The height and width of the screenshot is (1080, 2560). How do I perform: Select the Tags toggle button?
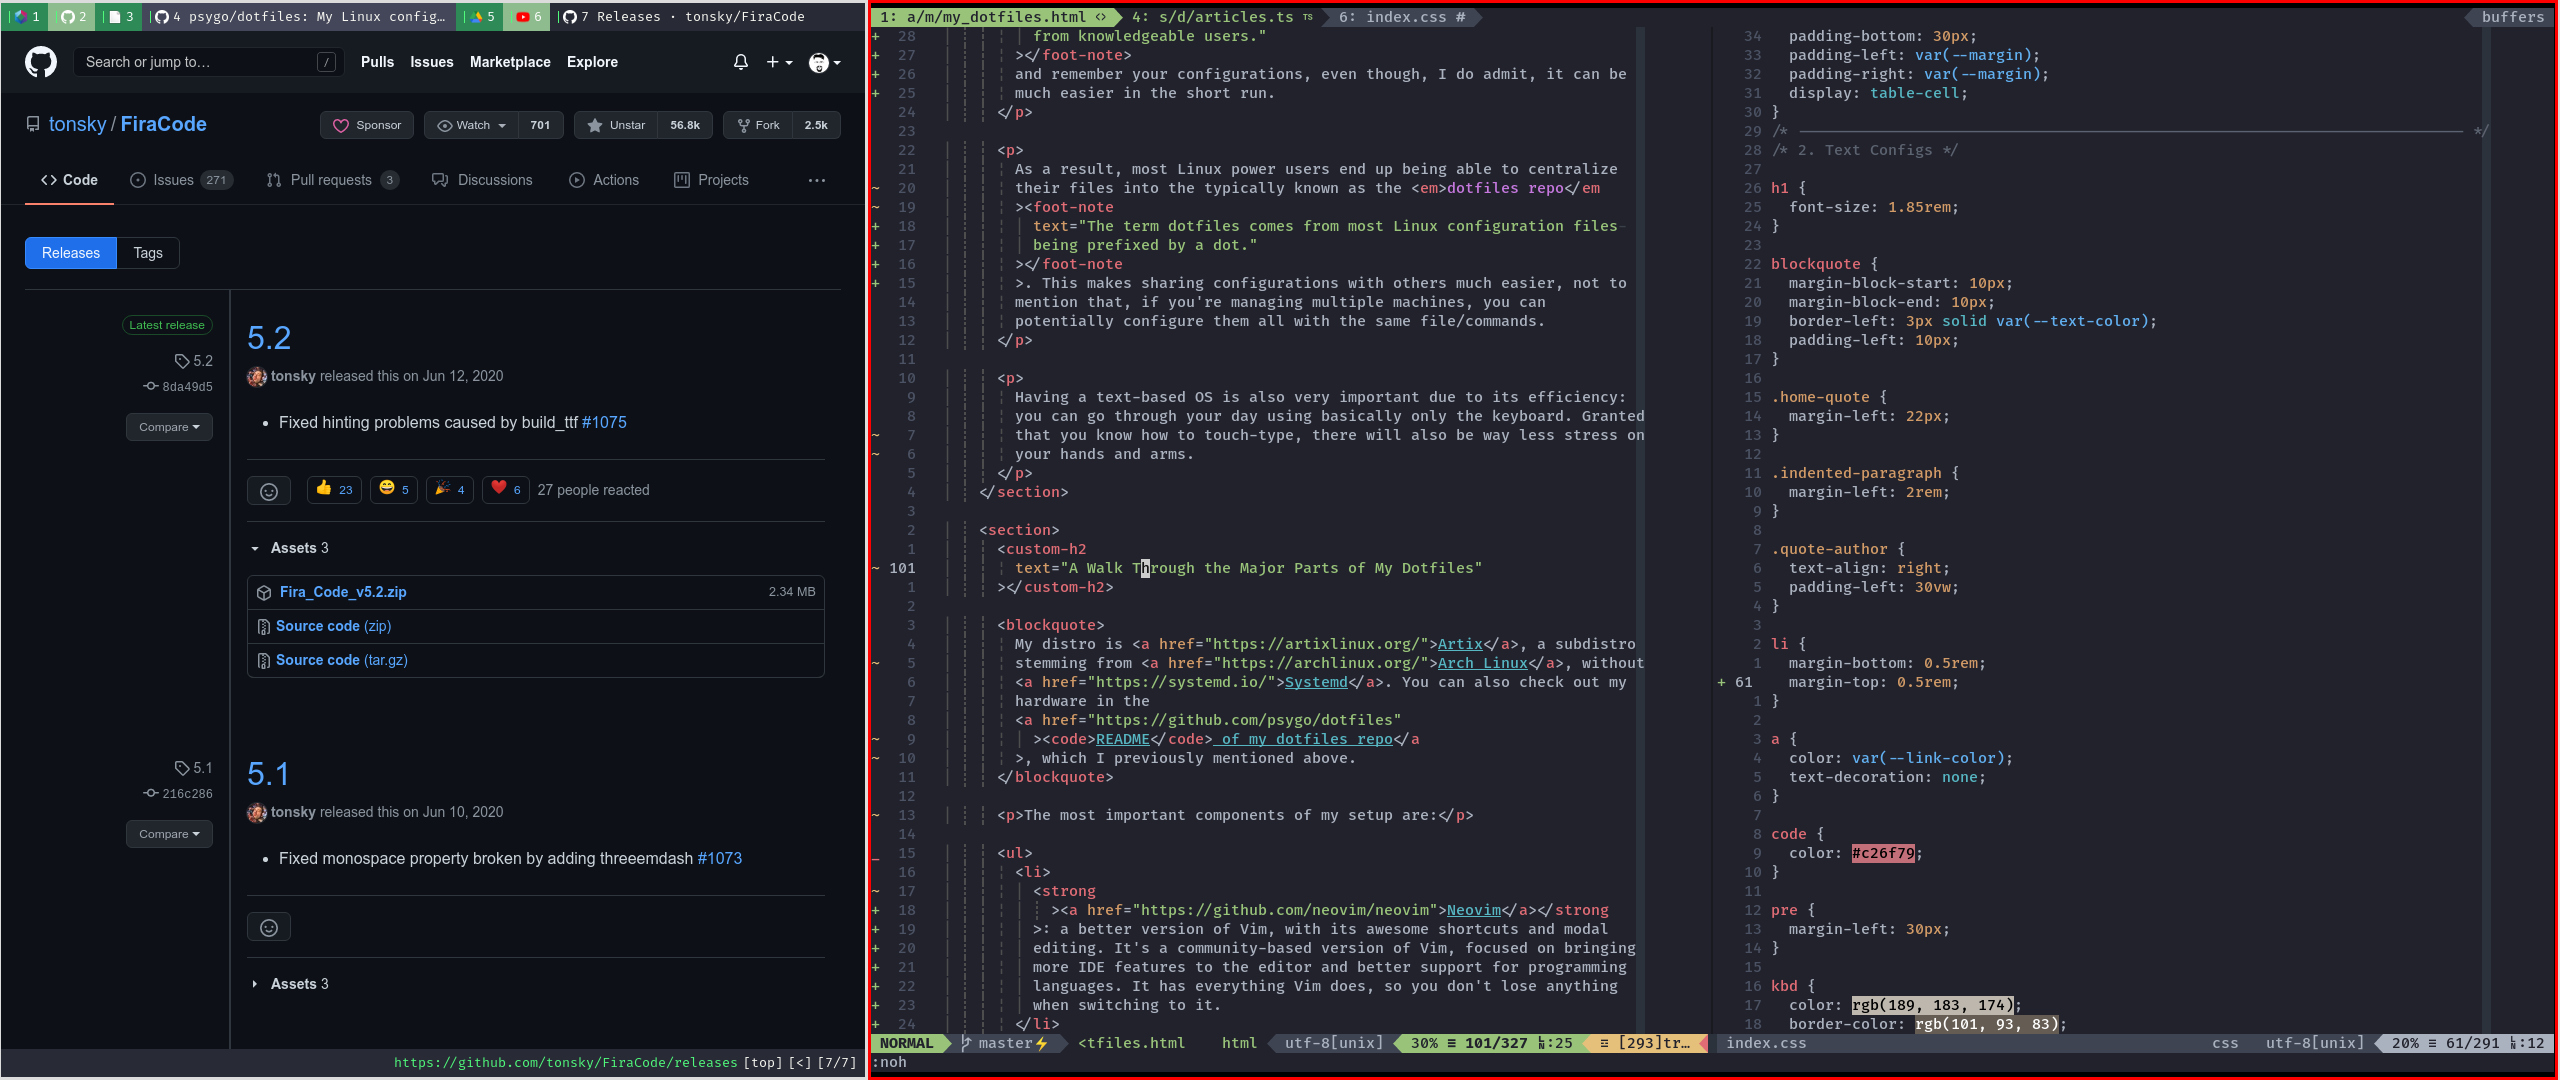[148, 253]
